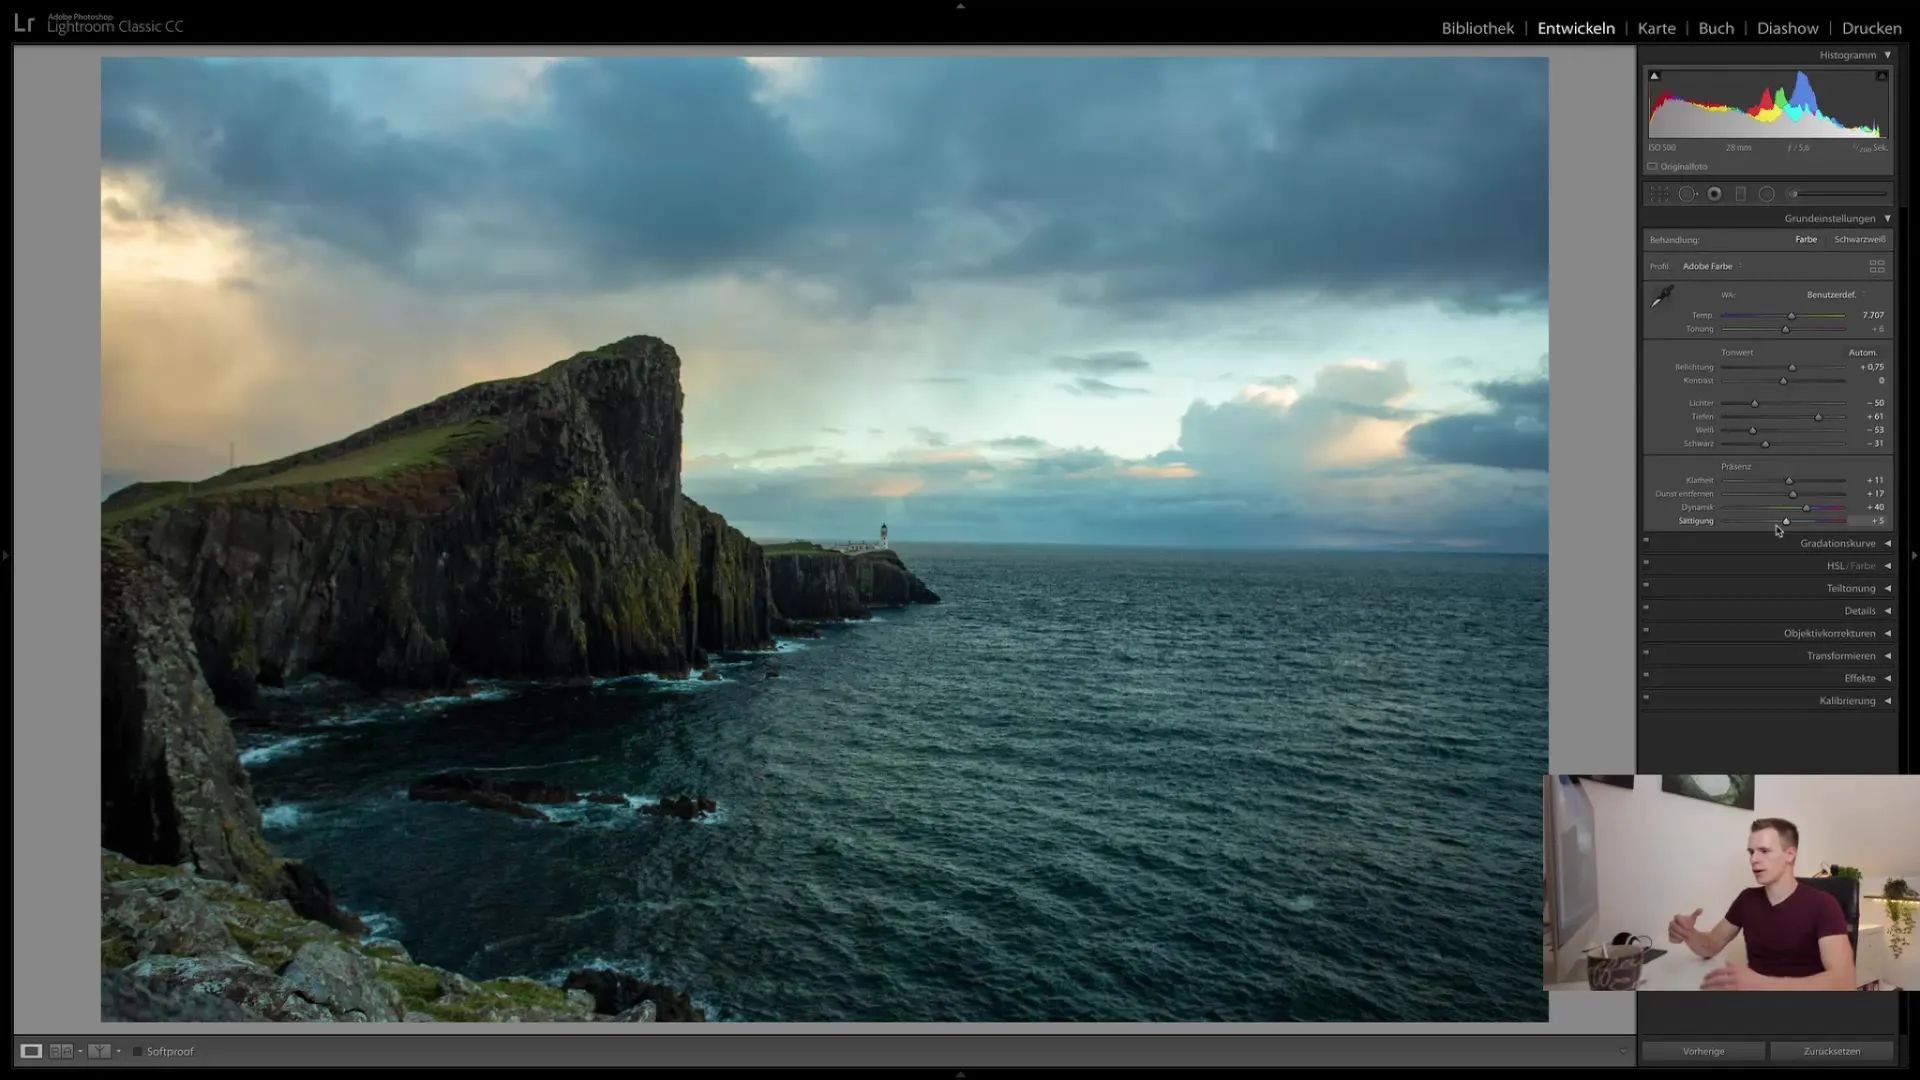Open the Entwickeln module

tap(1576, 28)
